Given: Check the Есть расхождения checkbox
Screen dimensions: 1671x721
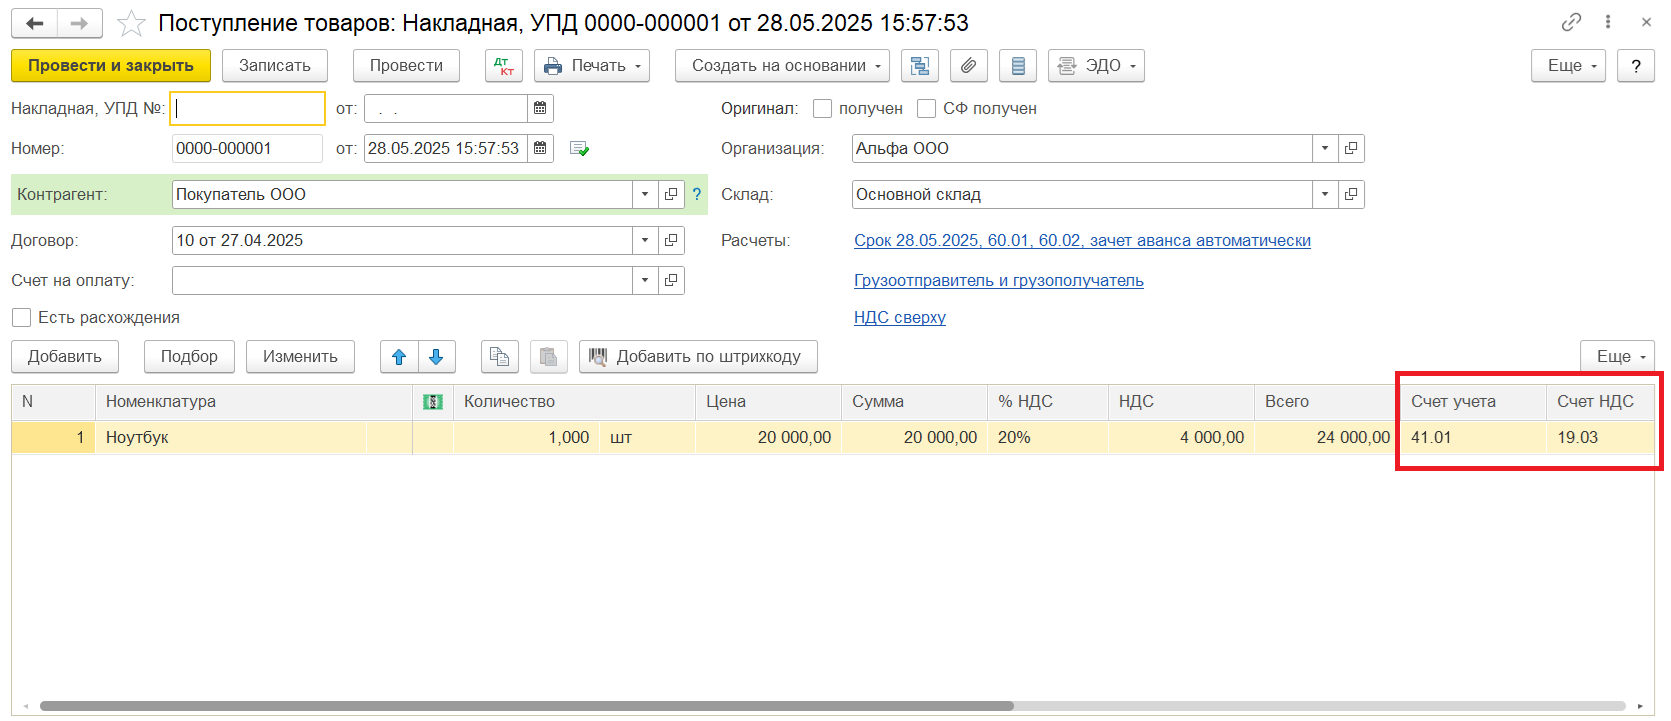Looking at the screenshot, I should [22, 317].
